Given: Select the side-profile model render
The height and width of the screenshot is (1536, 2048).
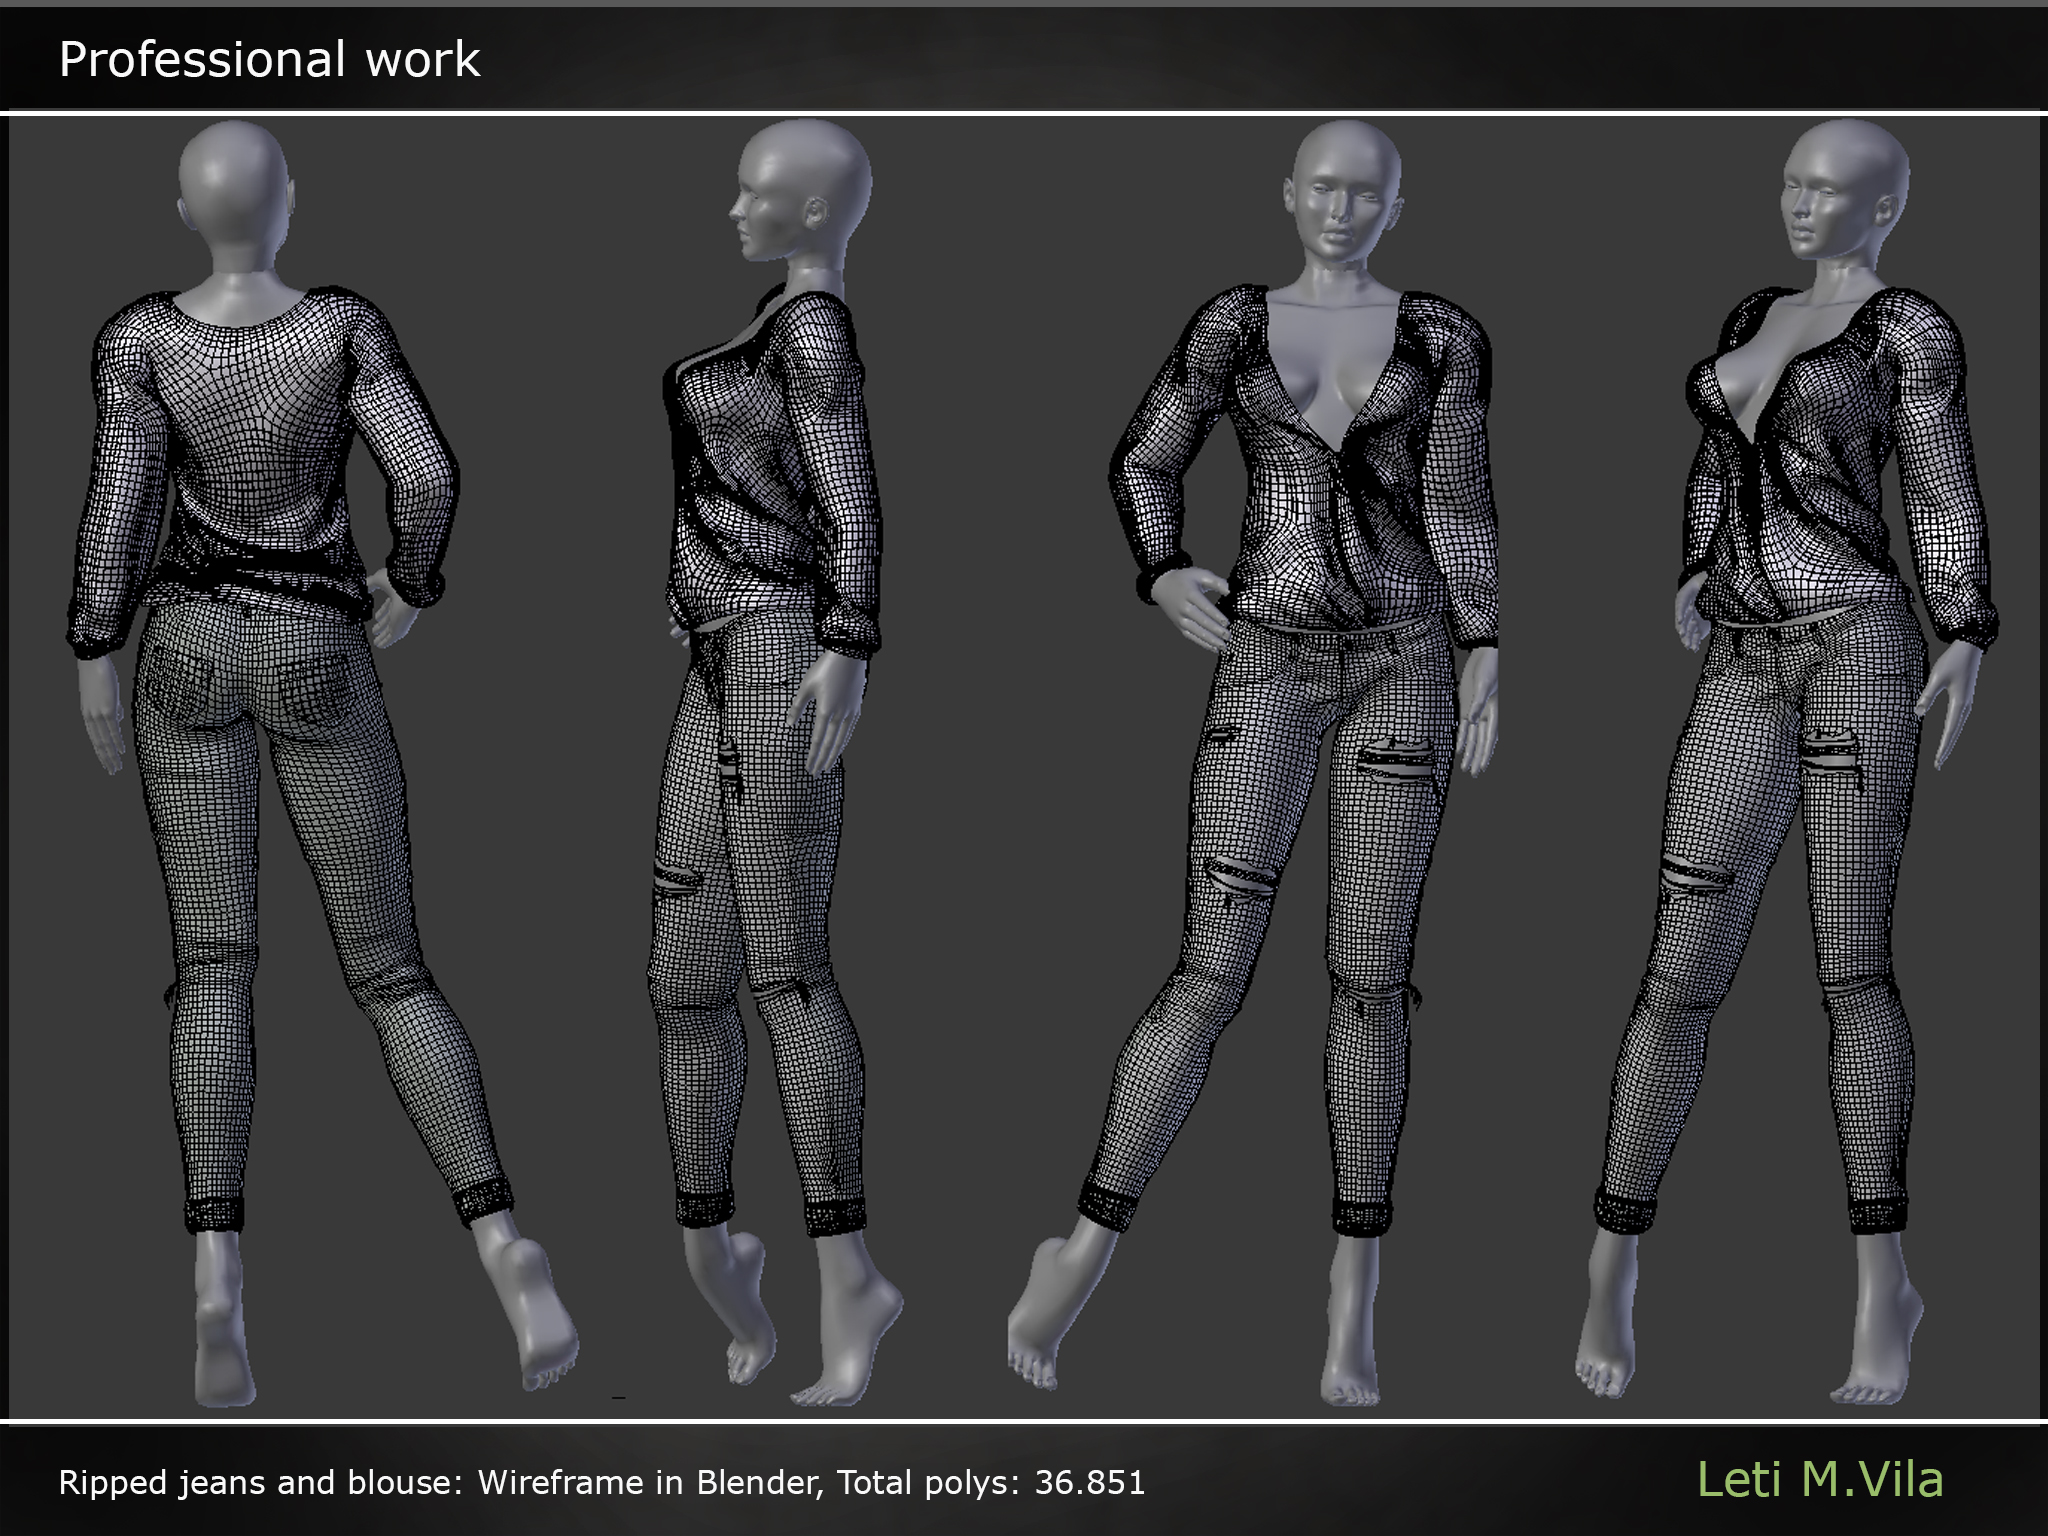Looking at the screenshot, I should [x=776, y=764].
